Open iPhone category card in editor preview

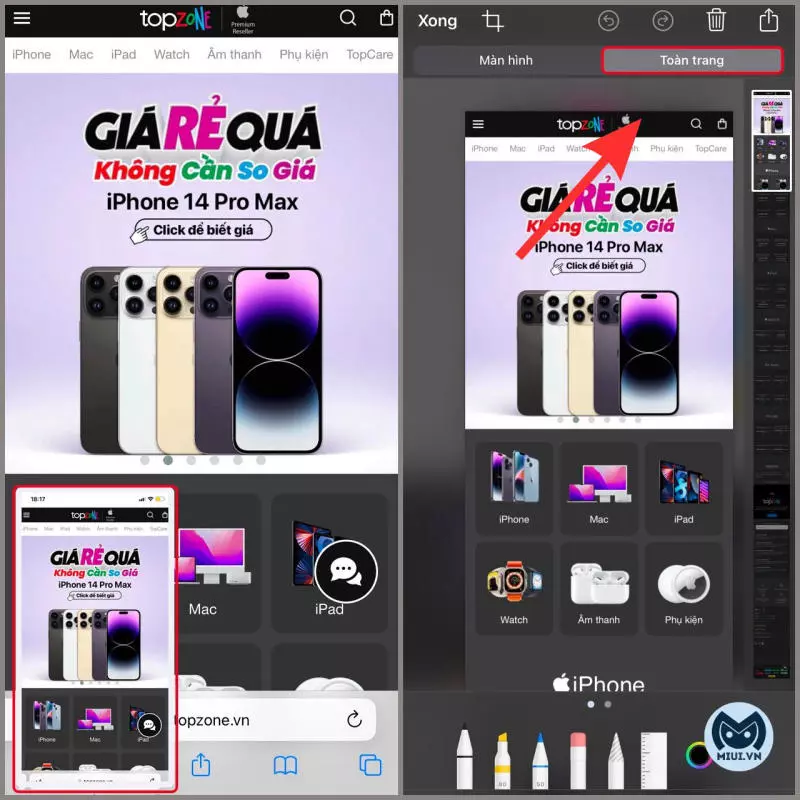(x=514, y=489)
